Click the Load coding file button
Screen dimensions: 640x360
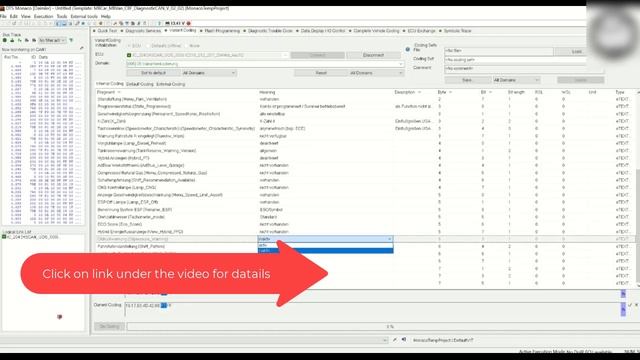576,51
